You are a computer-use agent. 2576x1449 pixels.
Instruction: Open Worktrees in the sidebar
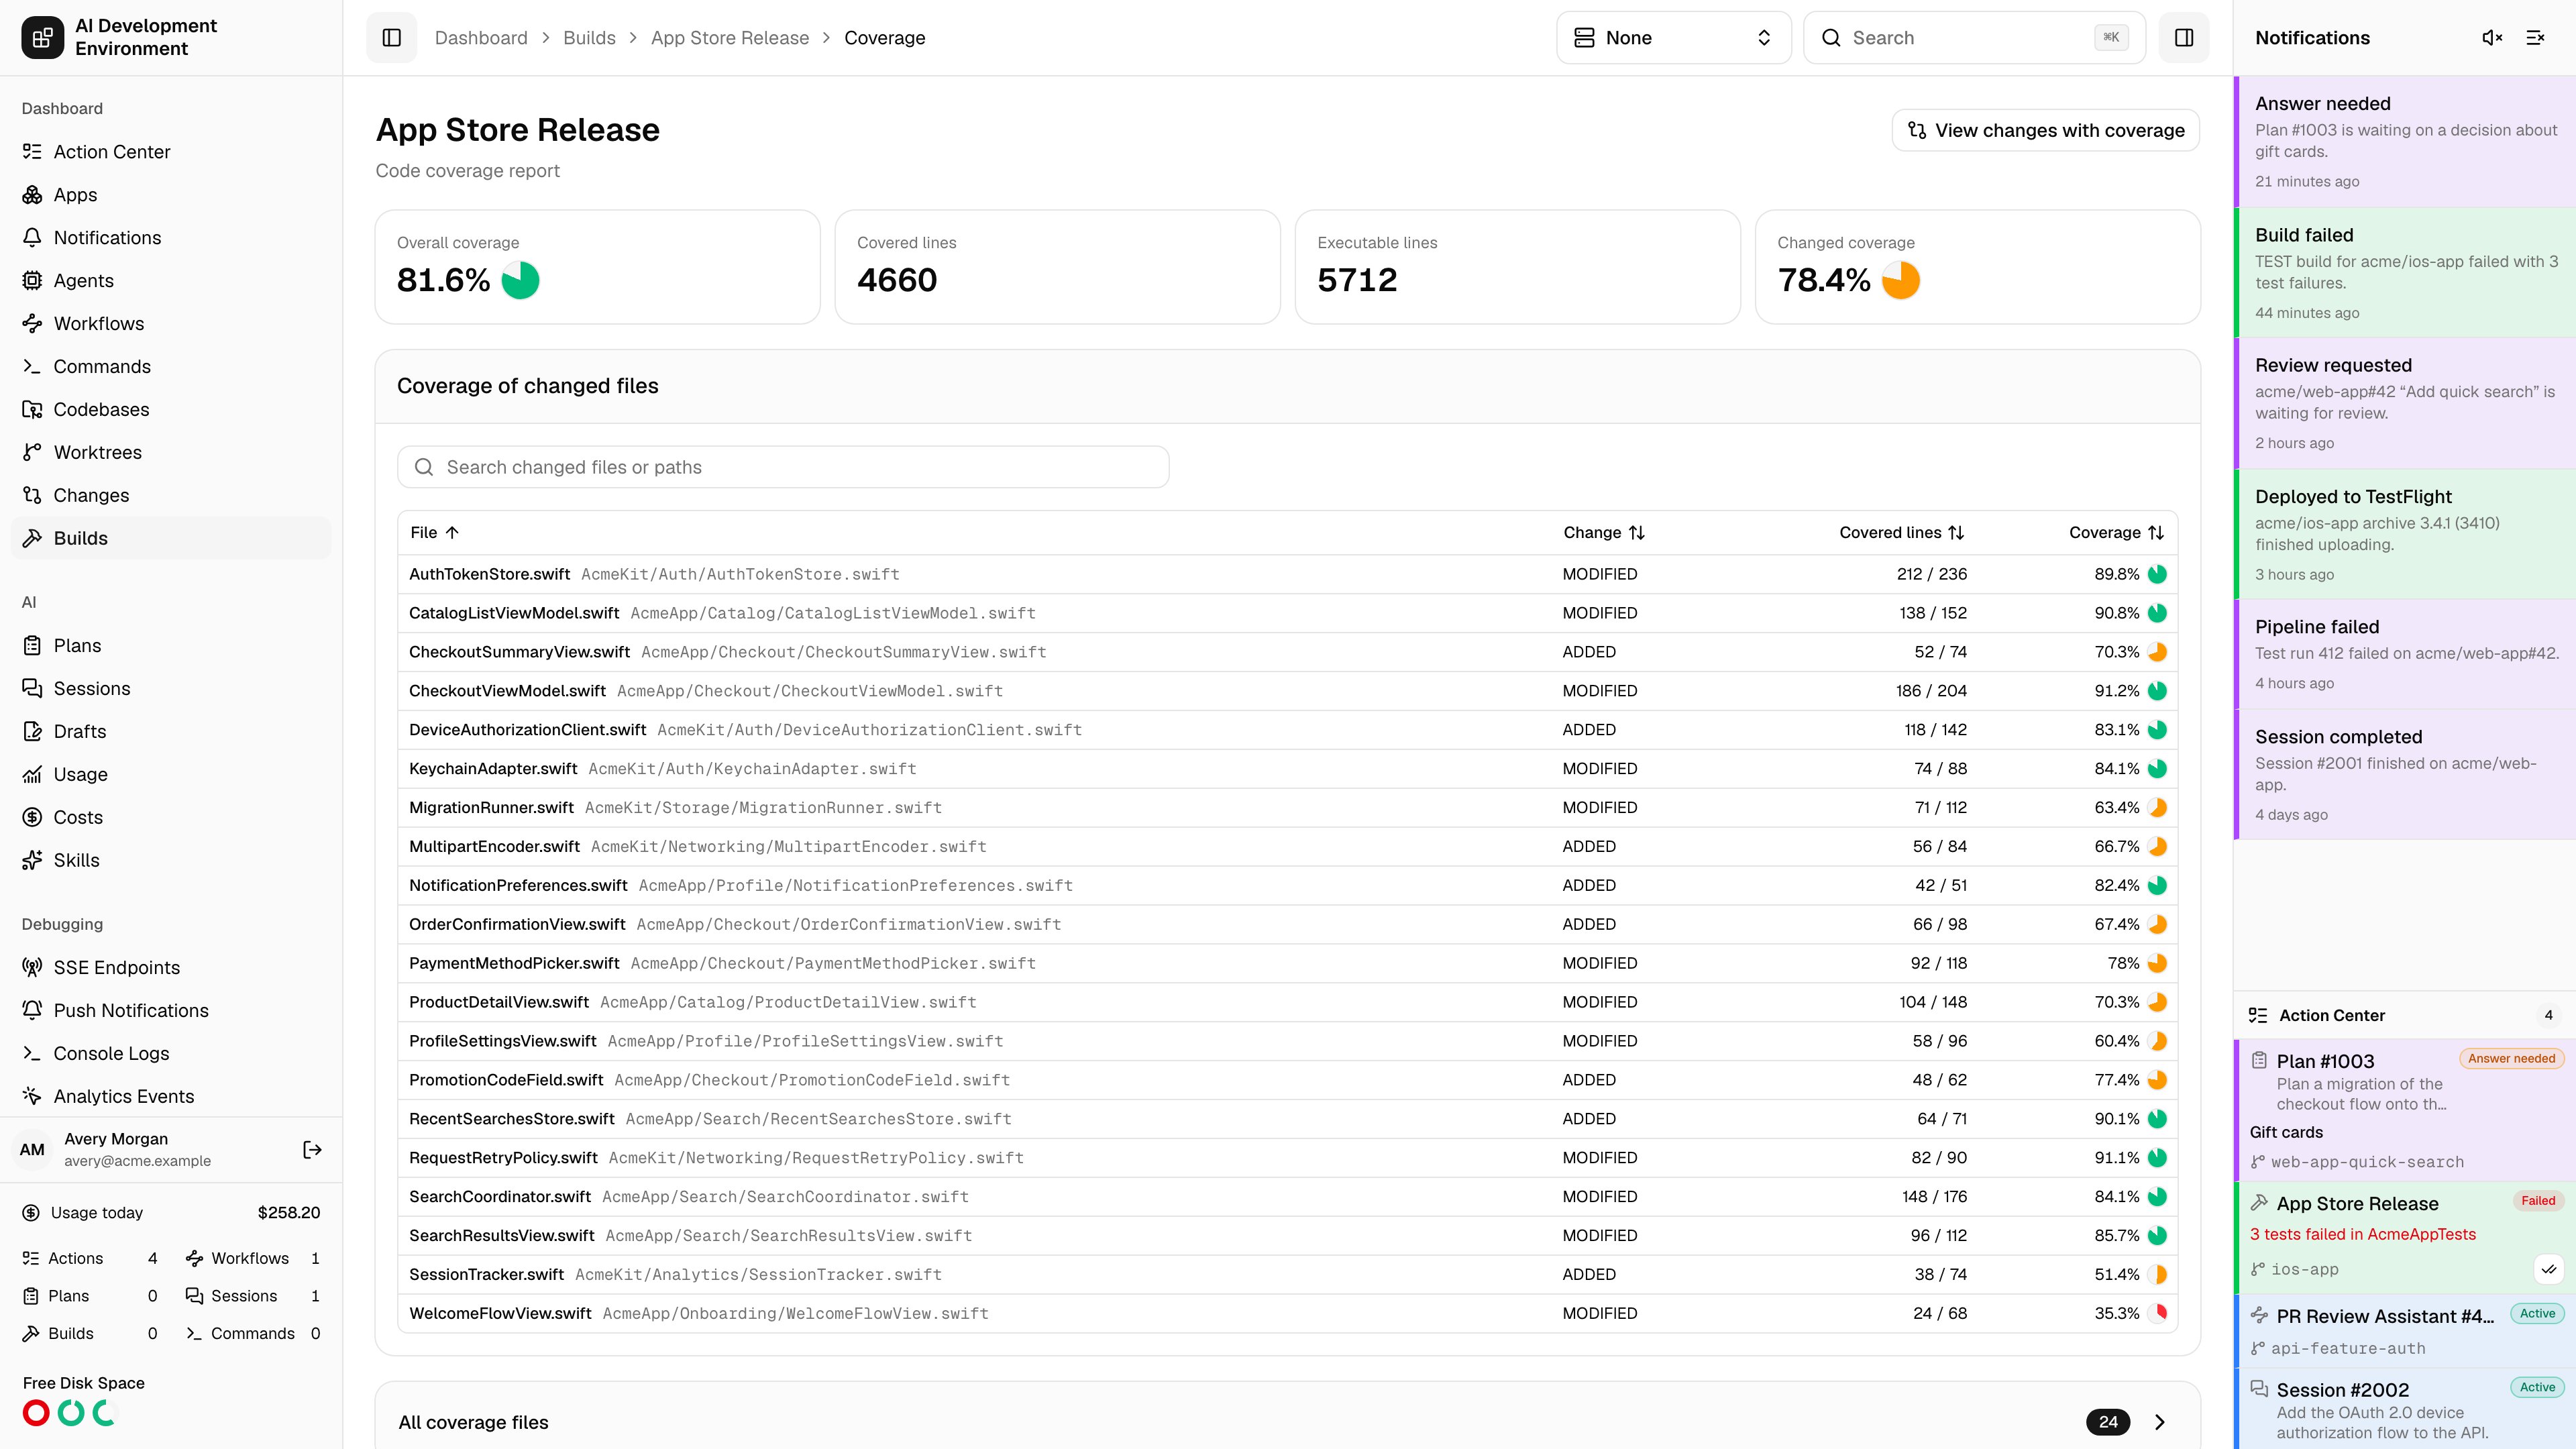(x=171, y=453)
